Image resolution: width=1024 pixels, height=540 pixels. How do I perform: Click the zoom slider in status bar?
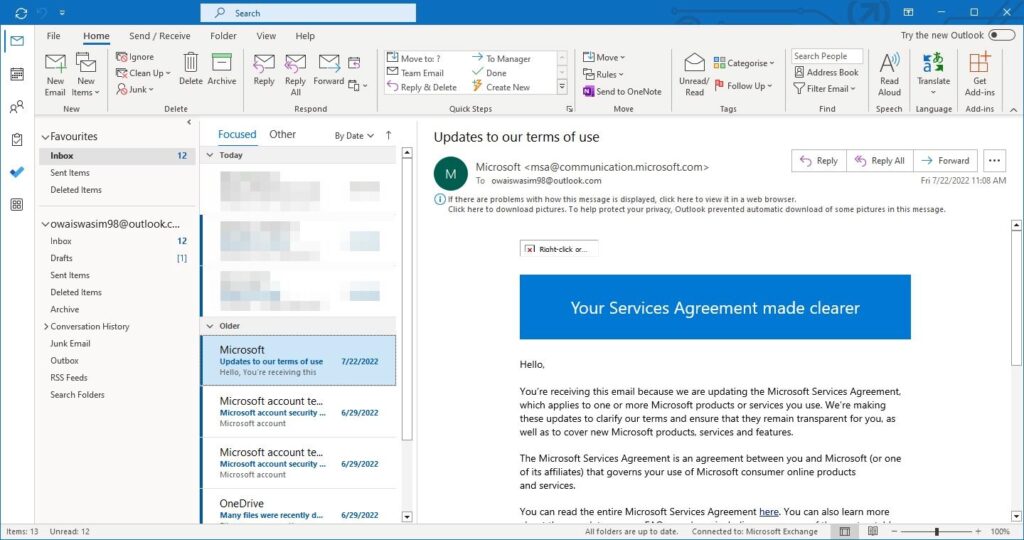point(937,531)
